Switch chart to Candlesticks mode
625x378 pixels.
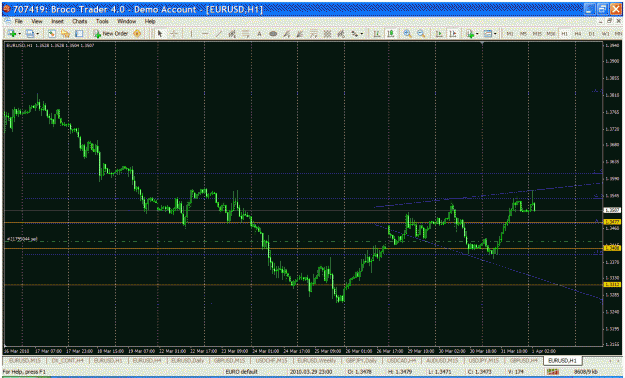[391, 34]
